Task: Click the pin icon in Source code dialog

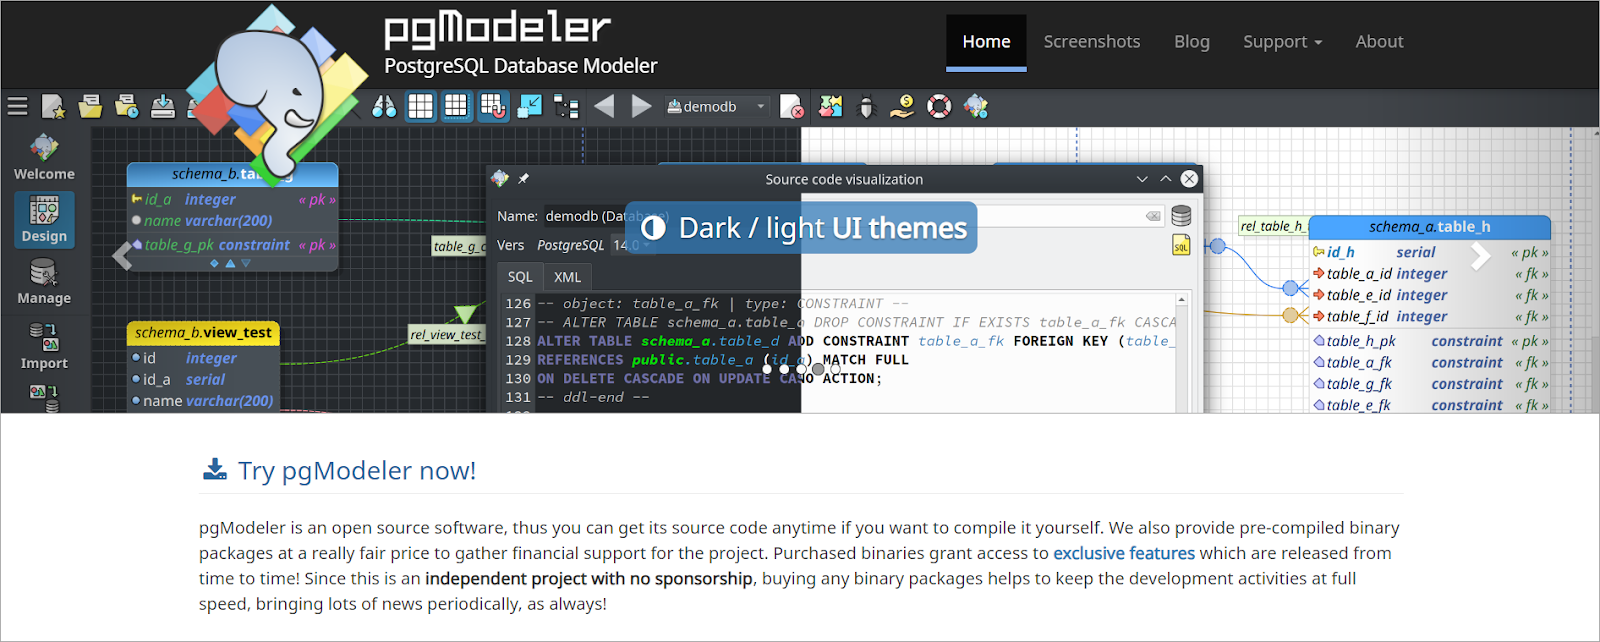Action: pyautogui.click(x=523, y=179)
